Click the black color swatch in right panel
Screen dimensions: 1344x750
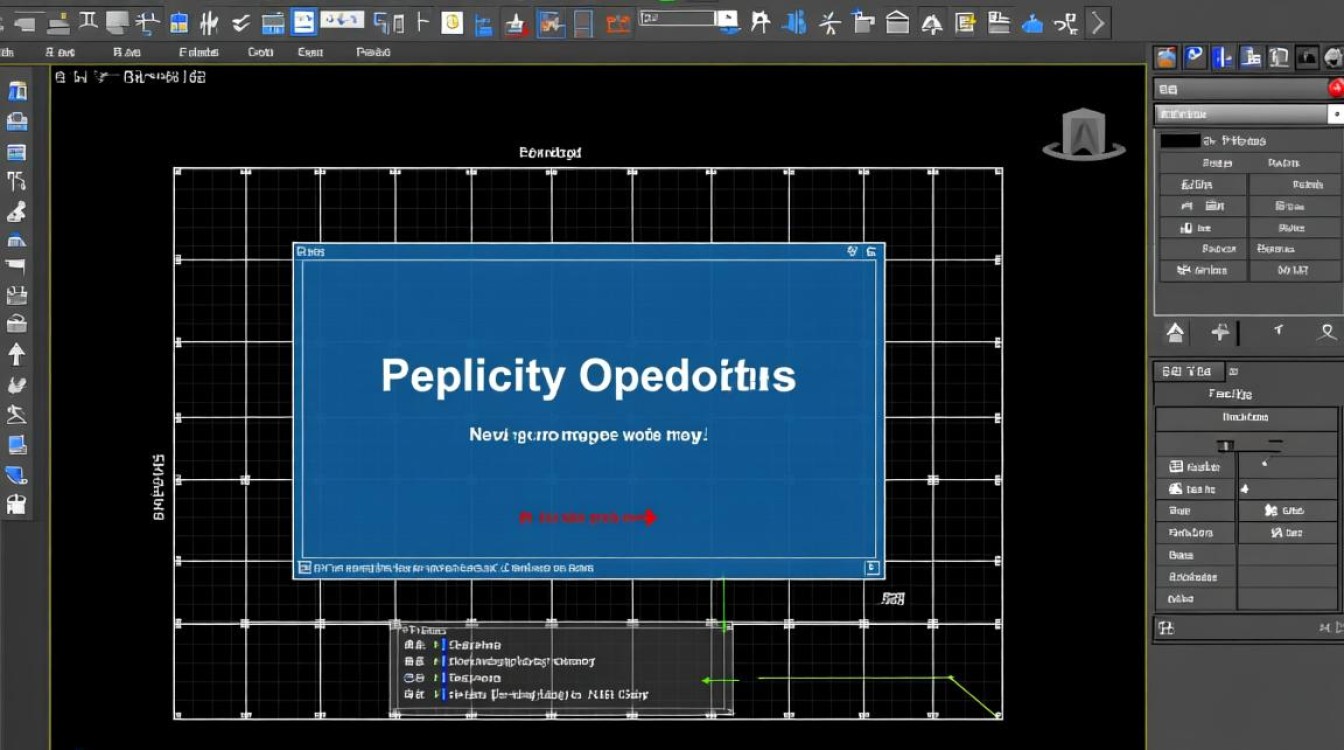1179,141
